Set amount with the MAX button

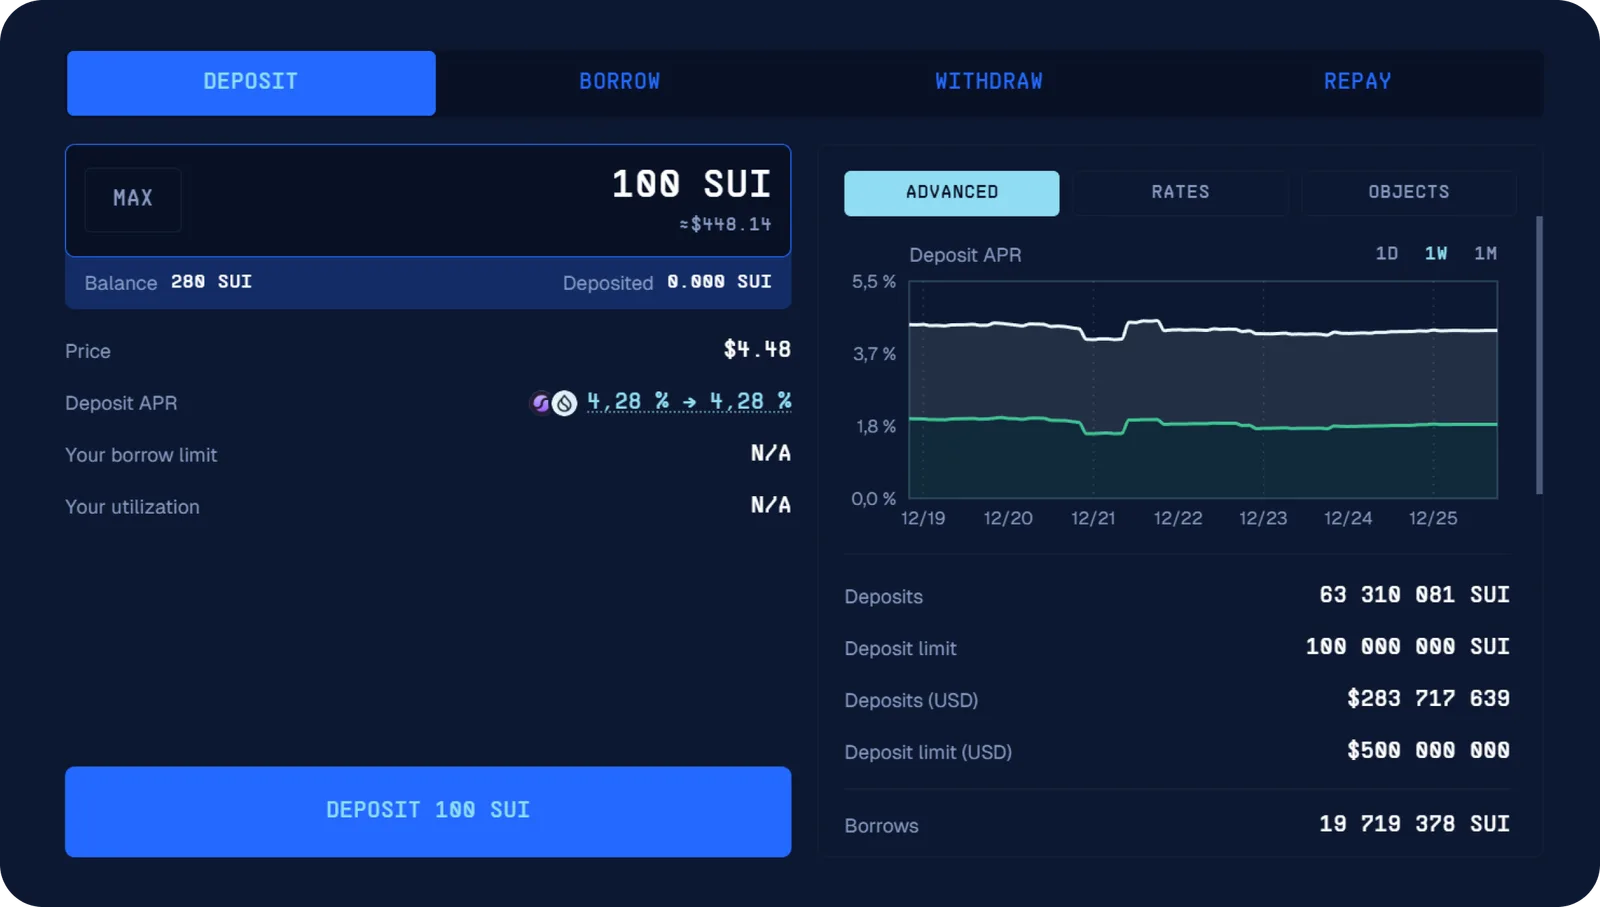coord(133,199)
